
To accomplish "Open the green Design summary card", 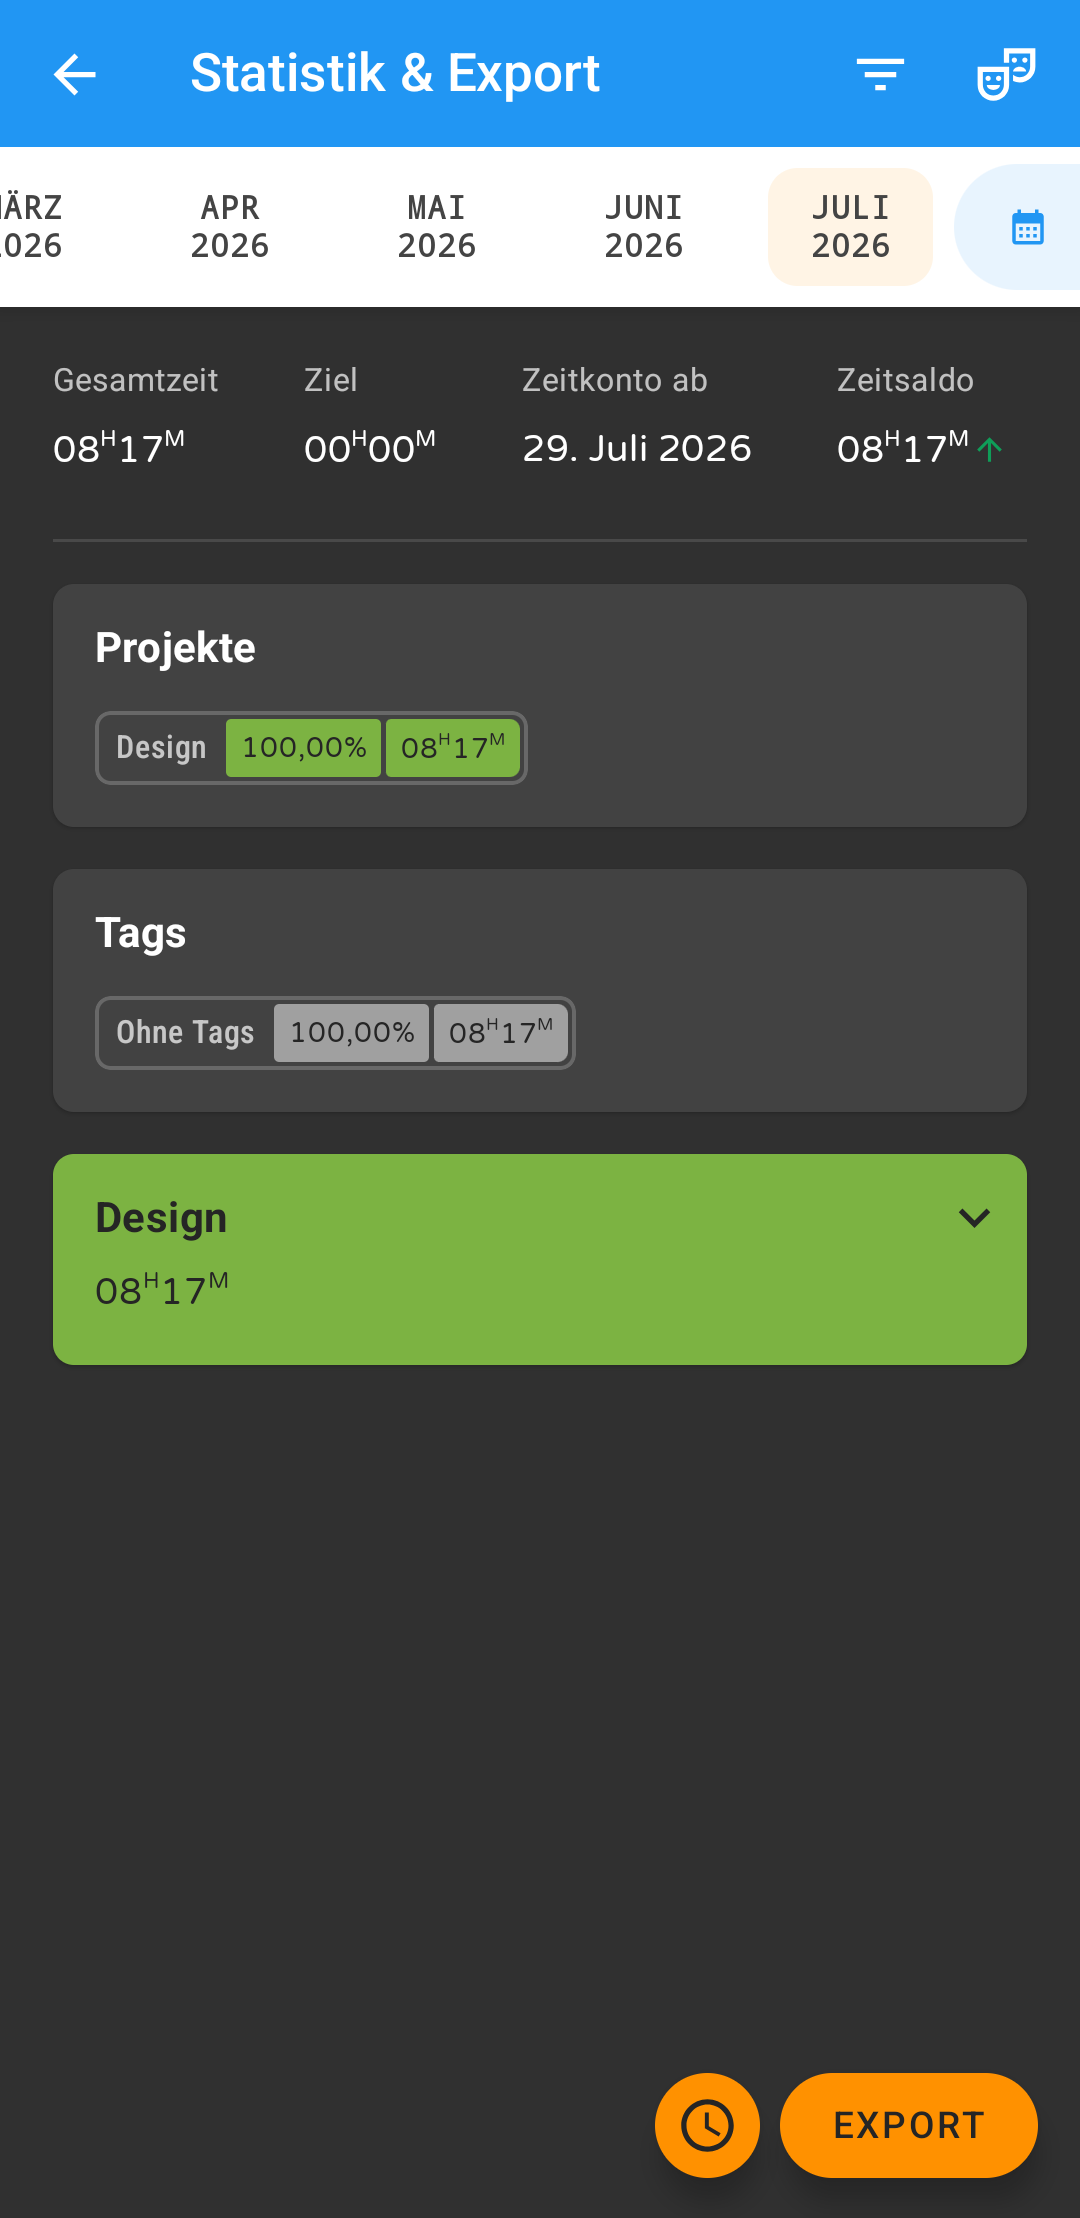I will [x=540, y=1260].
